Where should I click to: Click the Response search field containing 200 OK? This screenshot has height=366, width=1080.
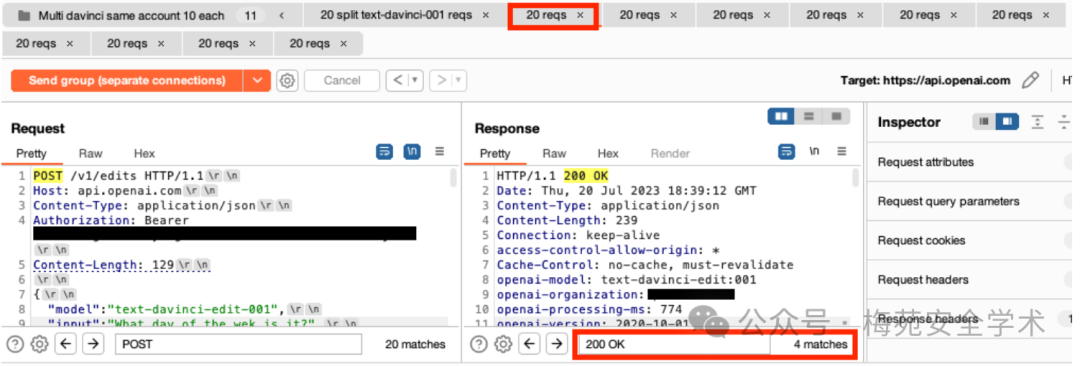[x=674, y=343]
